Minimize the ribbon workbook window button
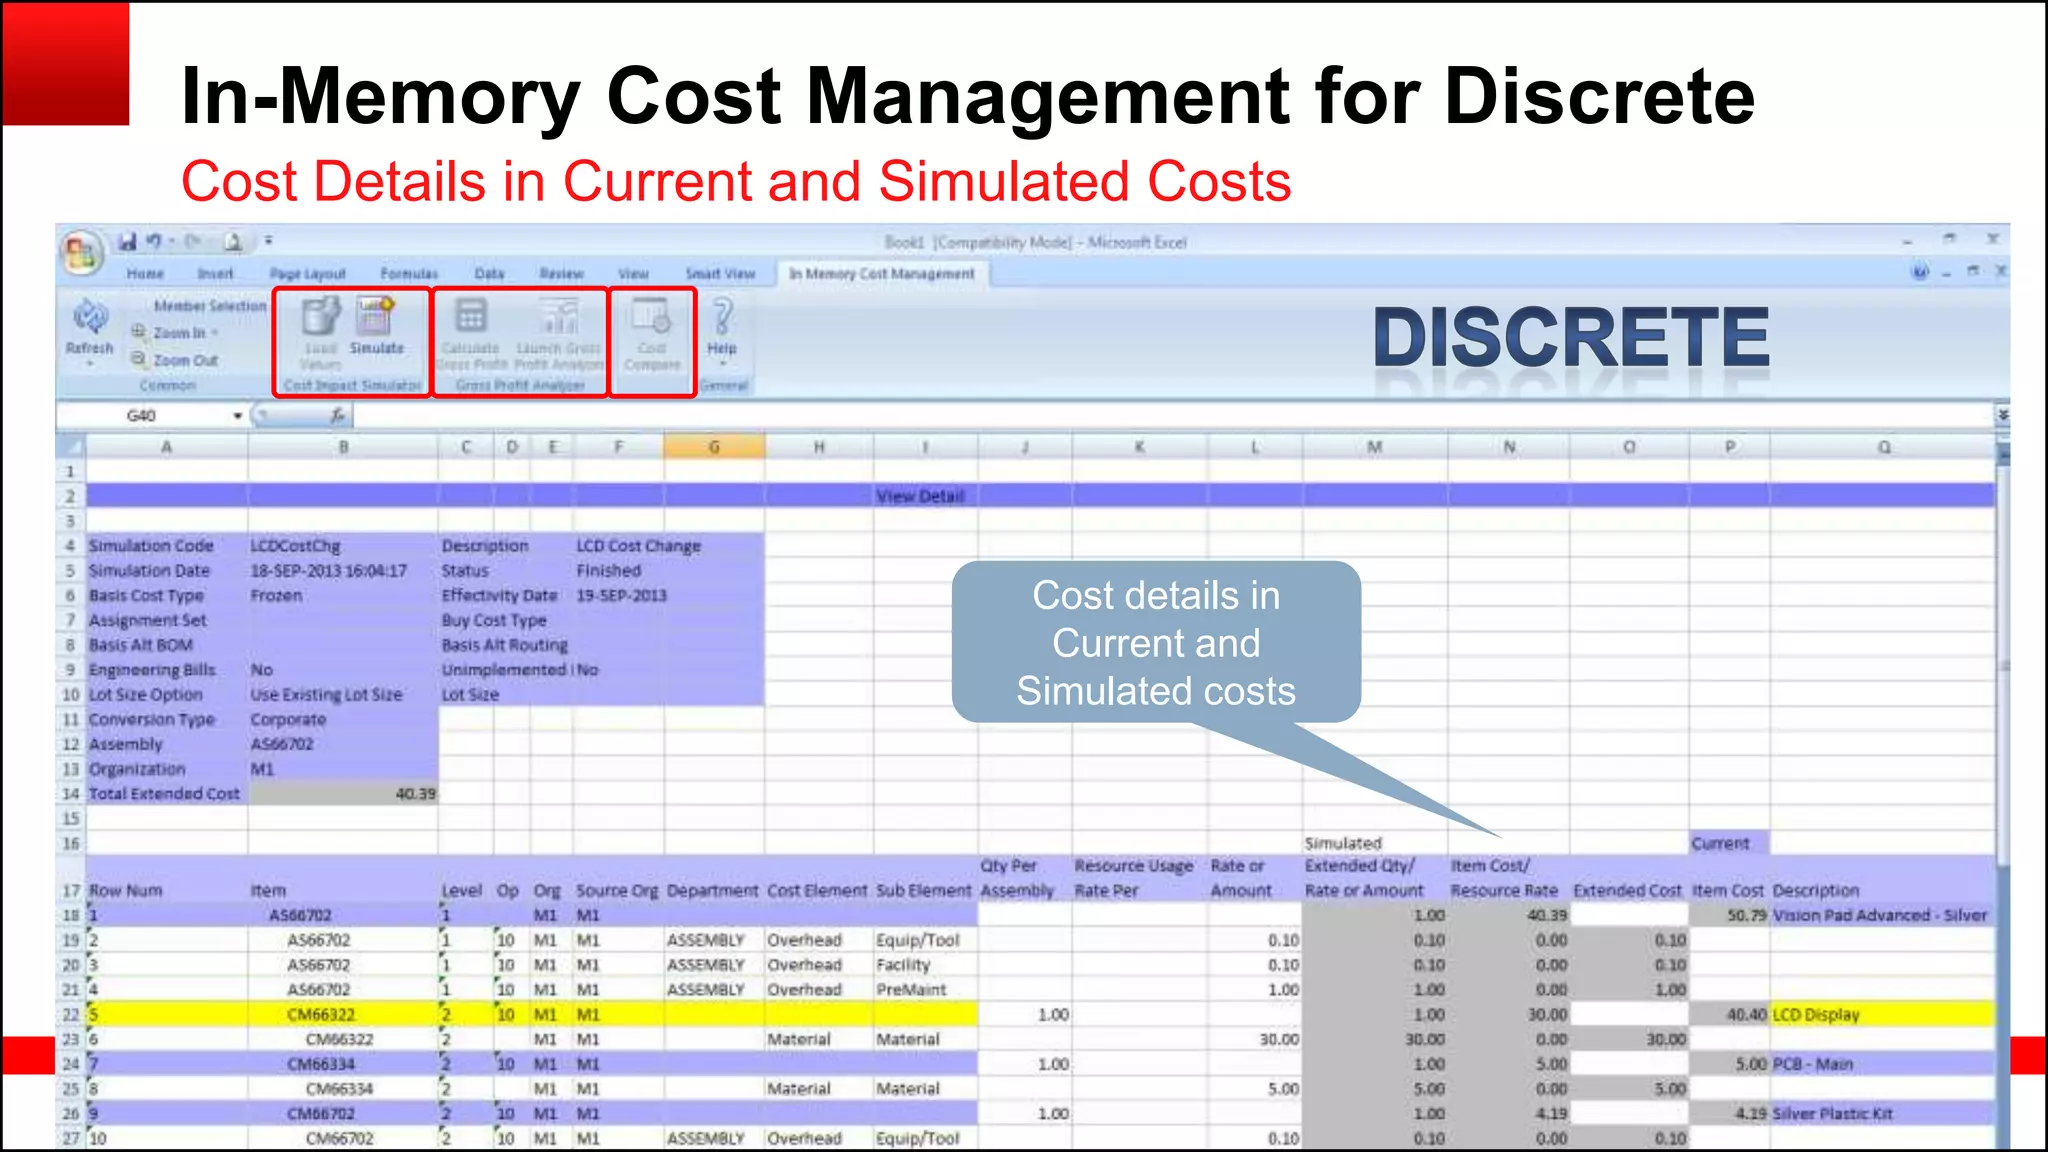Image resolution: width=2048 pixels, height=1152 pixels. pyautogui.click(x=1946, y=272)
